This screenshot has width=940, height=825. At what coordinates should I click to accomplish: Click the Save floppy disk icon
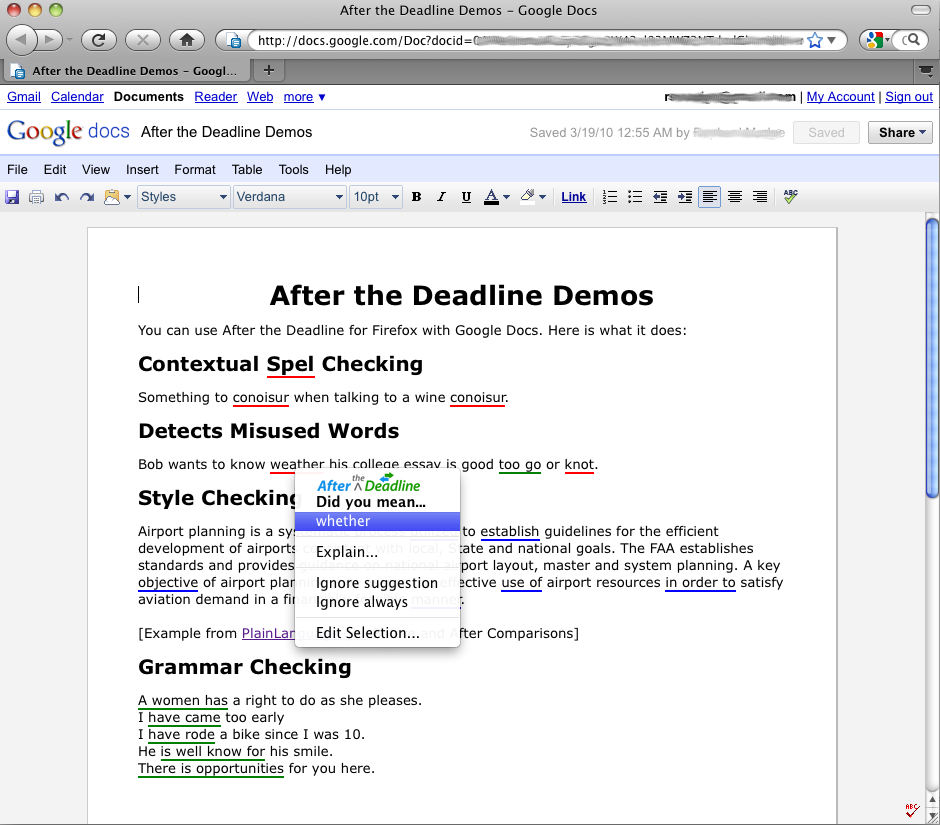tap(13, 197)
